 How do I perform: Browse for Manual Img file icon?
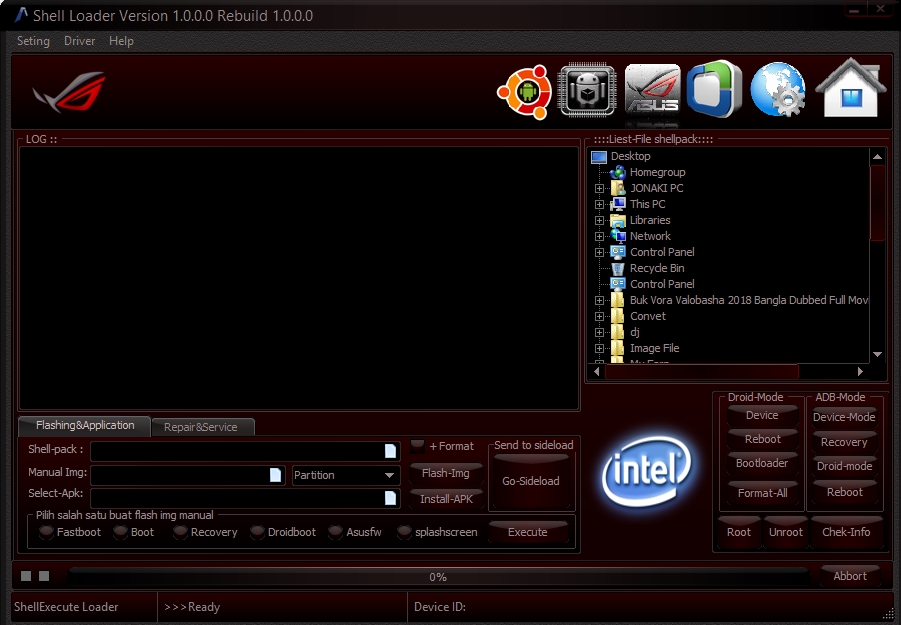[276, 474]
